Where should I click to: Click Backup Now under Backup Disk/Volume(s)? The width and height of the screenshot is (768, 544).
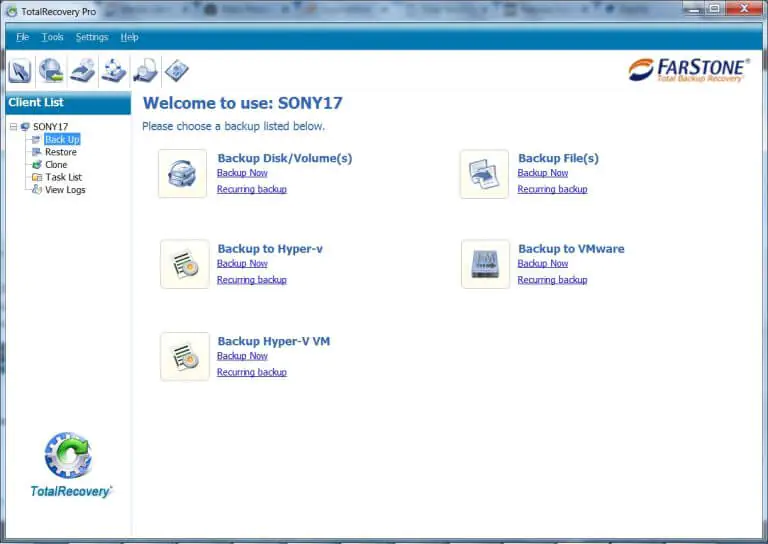pyautogui.click(x=242, y=173)
